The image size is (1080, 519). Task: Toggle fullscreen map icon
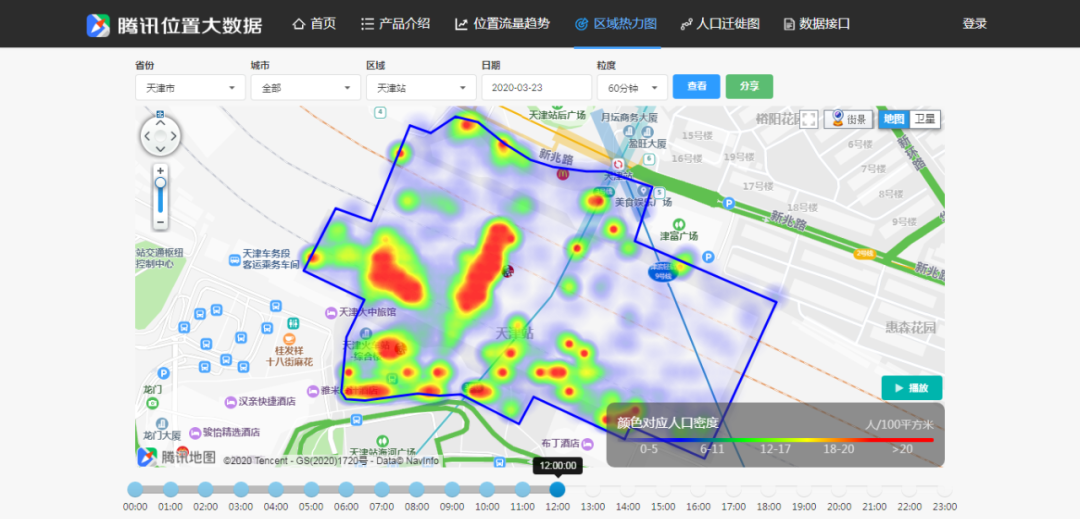click(809, 119)
